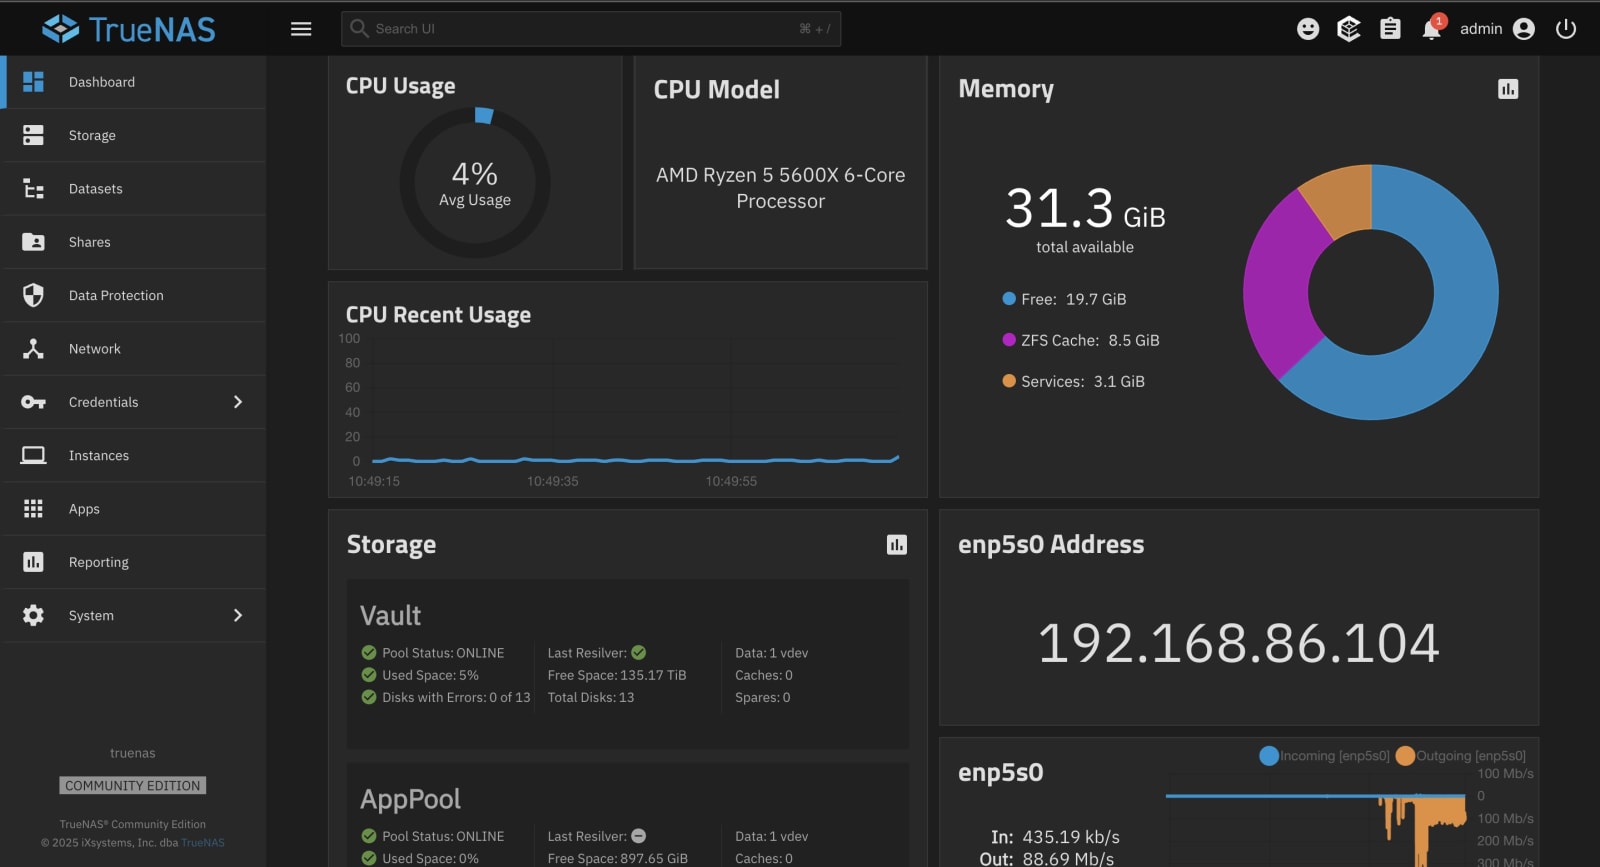Open the Vault pool title
Screen dimensions: 1600x867
[x=390, y=615]
